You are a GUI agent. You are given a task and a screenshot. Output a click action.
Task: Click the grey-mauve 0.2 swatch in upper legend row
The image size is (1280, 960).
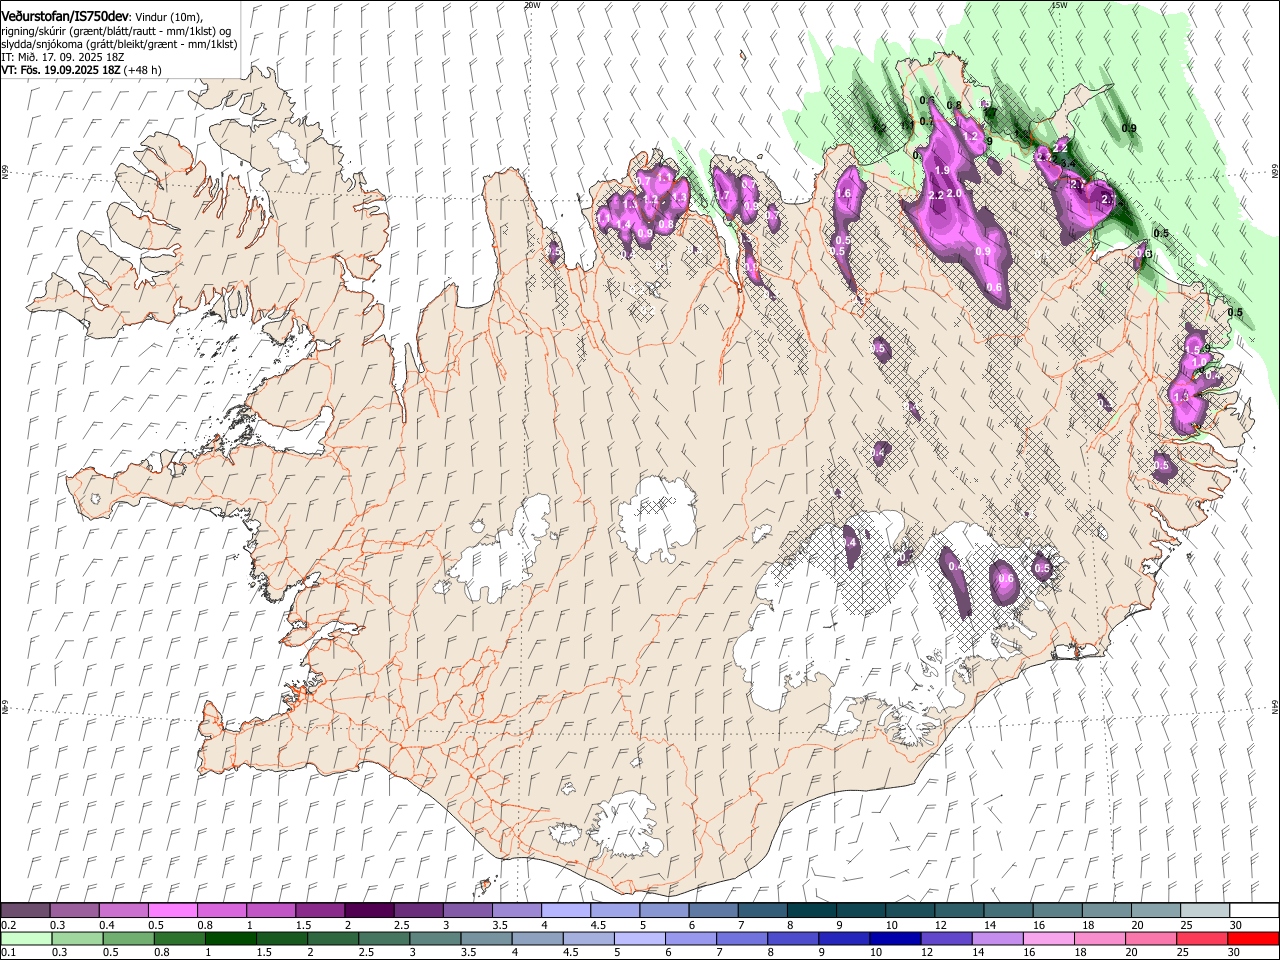(x=26, y=910)
